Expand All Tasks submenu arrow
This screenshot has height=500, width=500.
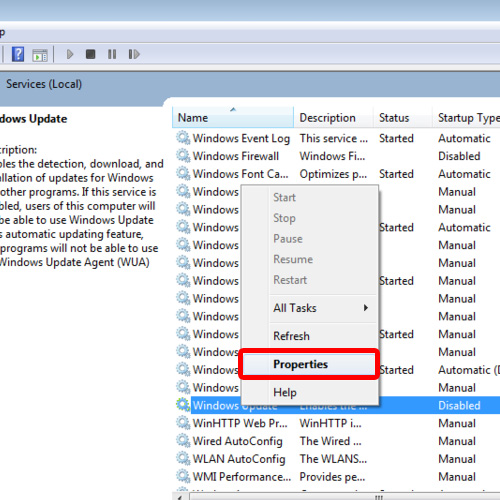pyautogui.click(x=366, y=308)
